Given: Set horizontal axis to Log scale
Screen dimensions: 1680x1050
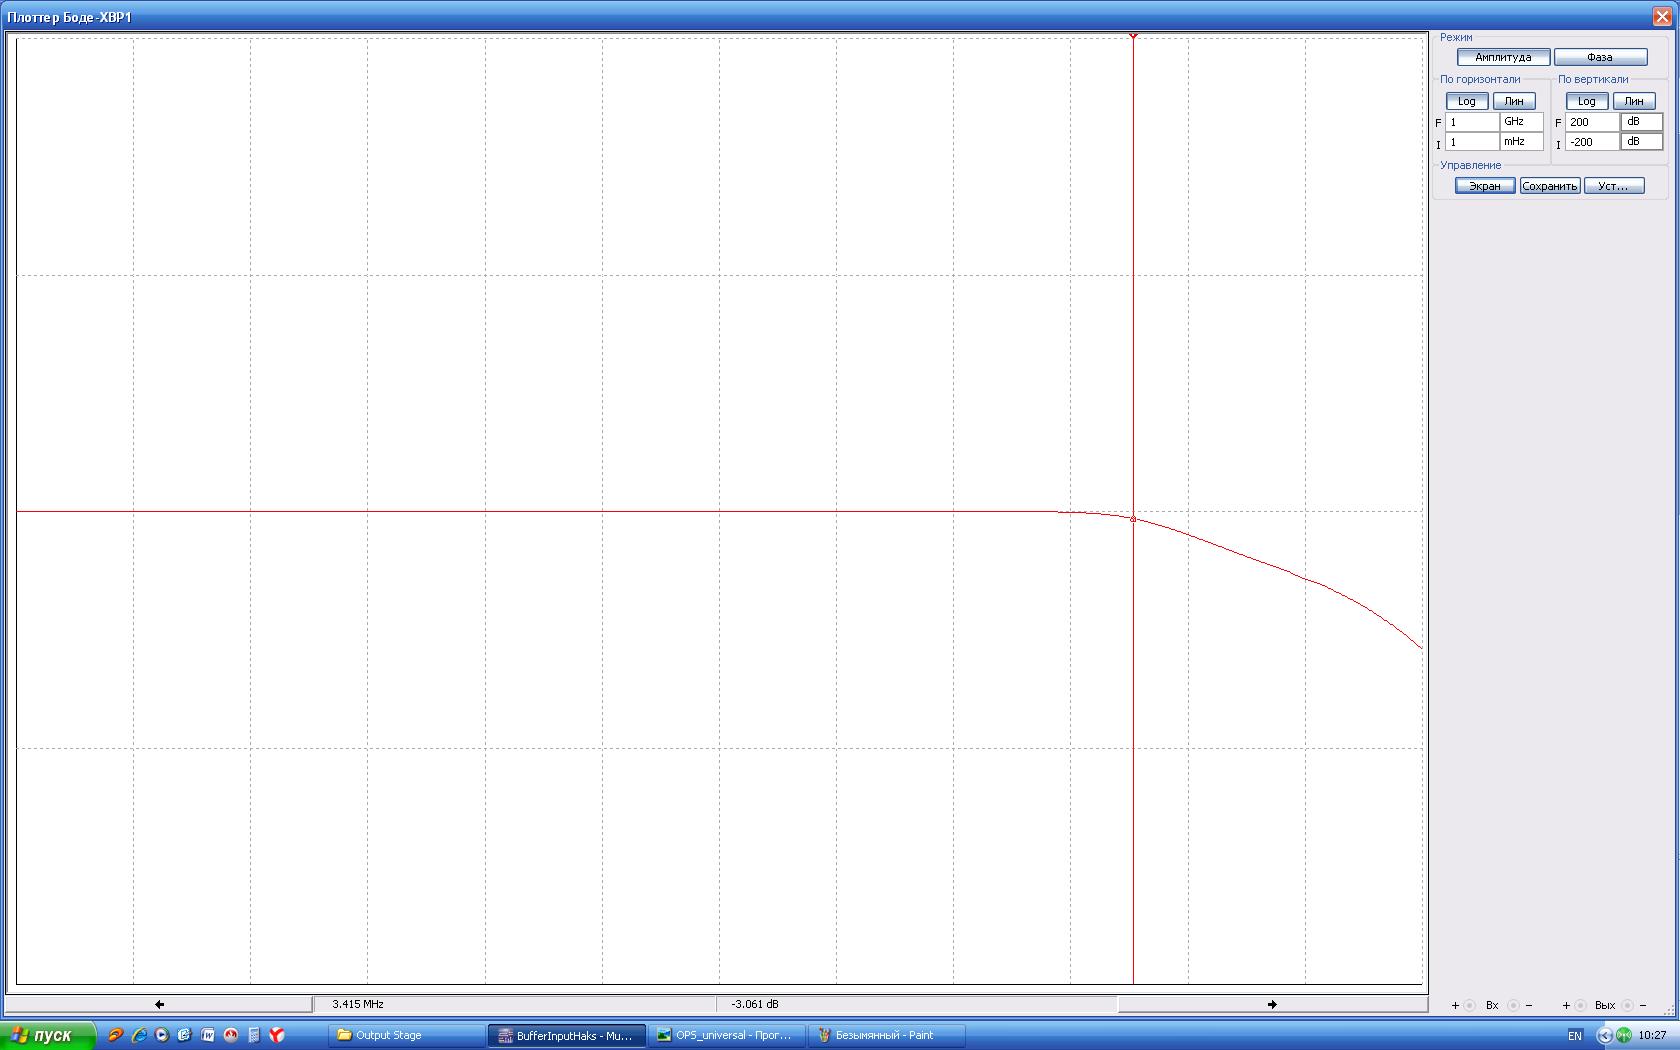Looking at the screenshot, I should click(x=1467, y=101).
